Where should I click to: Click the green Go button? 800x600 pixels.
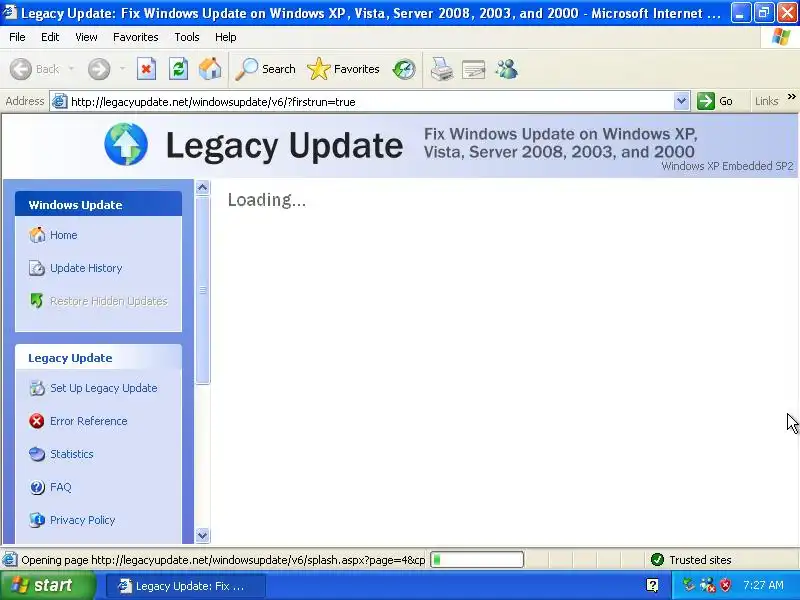coord(715,101)
